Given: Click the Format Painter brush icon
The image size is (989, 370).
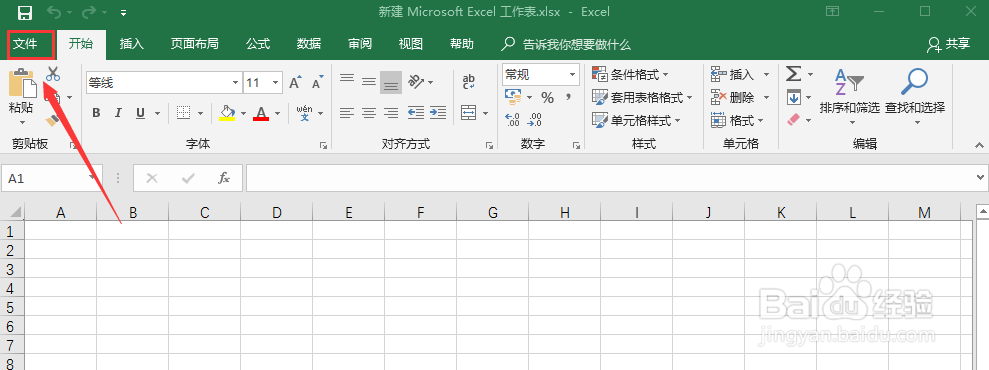Looking at the screenshot, I should [53, 120].
